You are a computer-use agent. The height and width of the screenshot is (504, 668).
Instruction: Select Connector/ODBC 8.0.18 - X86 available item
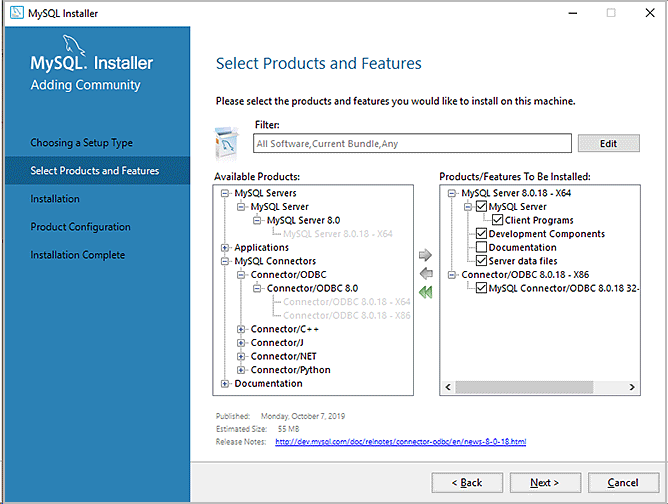(x=347, y=316)
